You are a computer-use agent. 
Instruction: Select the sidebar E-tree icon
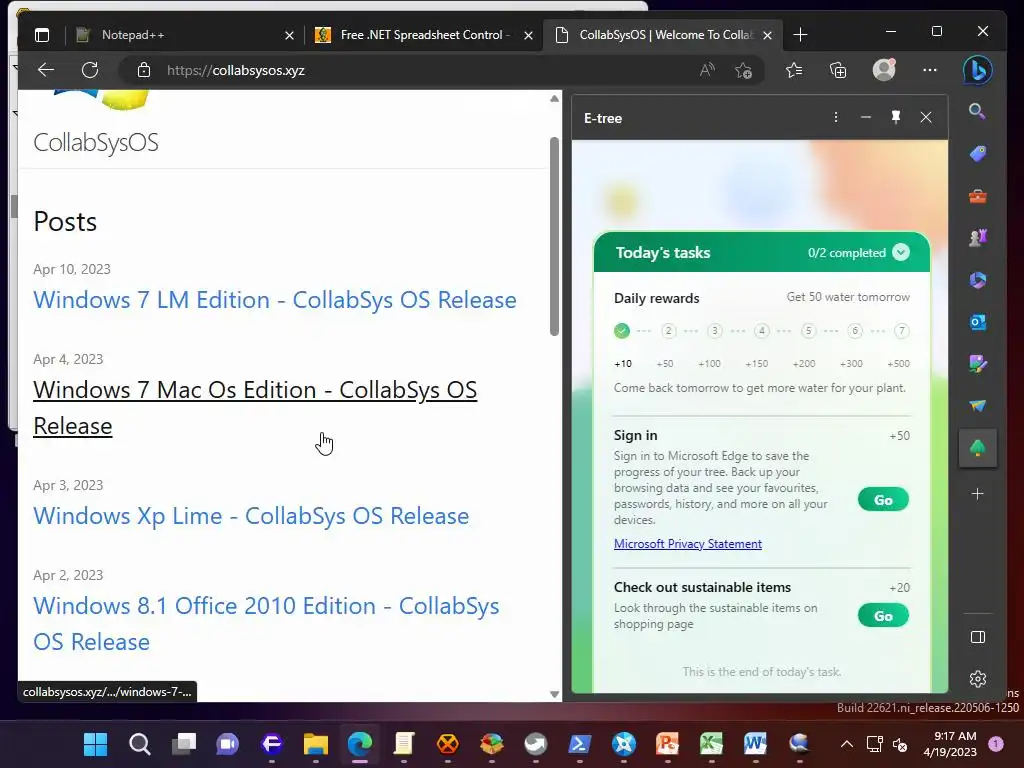click(978, 448)
